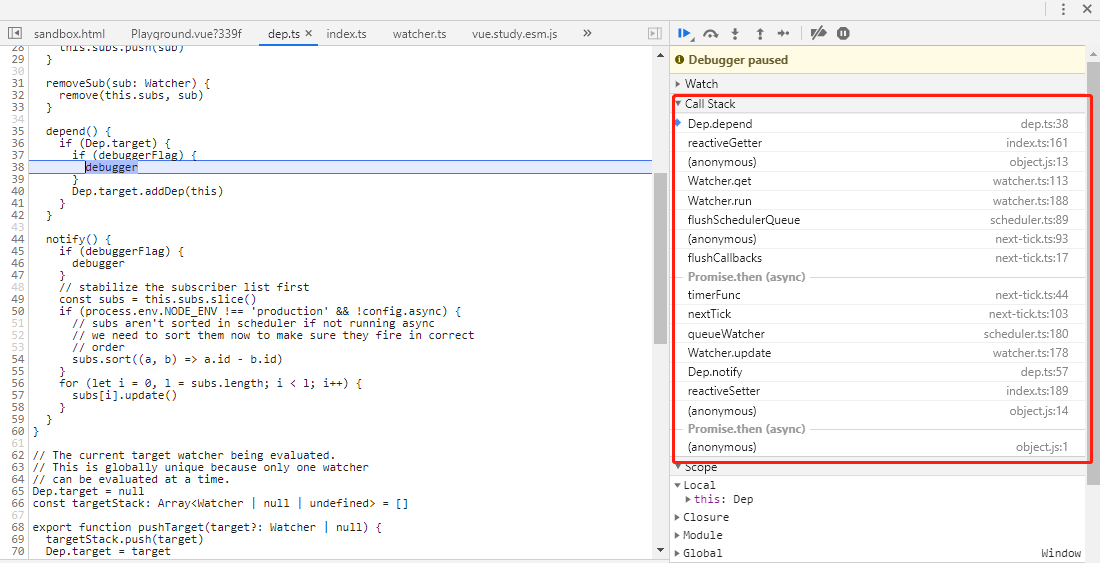Viewport: 1100px width, 563px height.
Task: Click the Step button in debugger toolbar
Action: [784, 33]
